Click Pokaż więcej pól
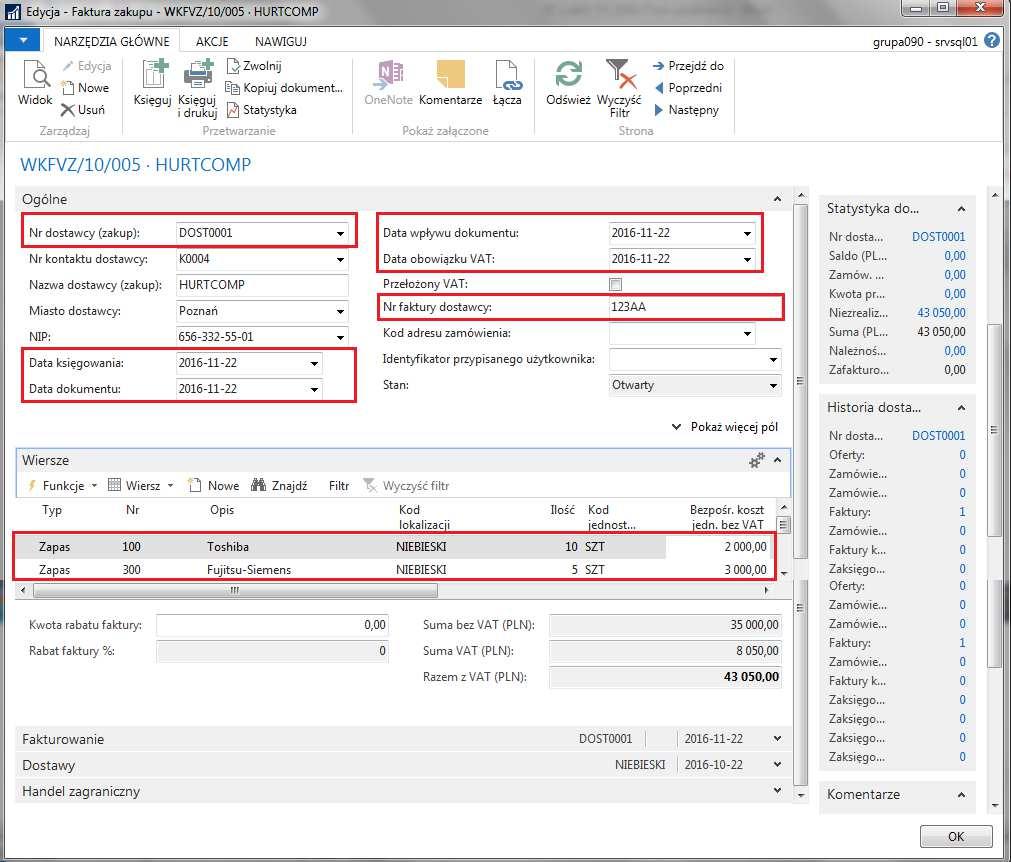 [x=725, y=427]
